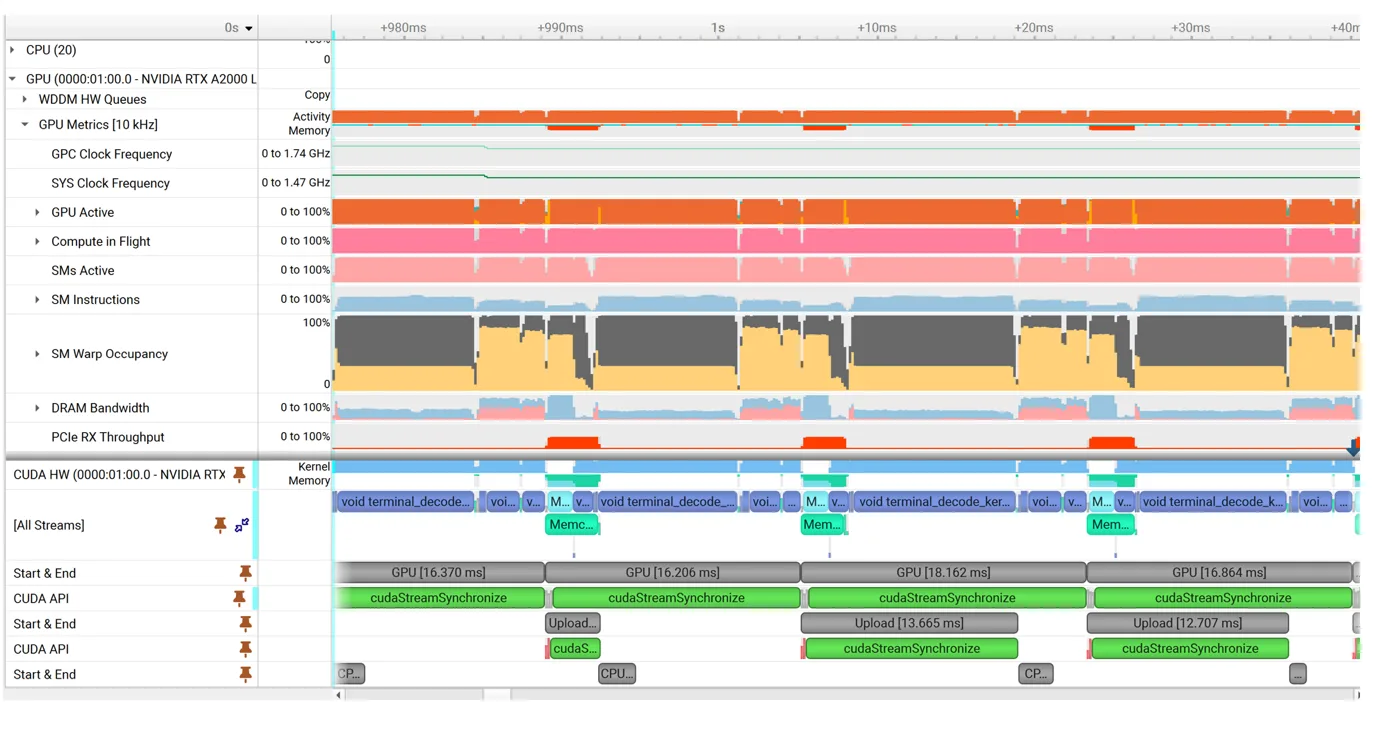Toggle pin on CUDA API row above Upload ranges

pos(239,598)
